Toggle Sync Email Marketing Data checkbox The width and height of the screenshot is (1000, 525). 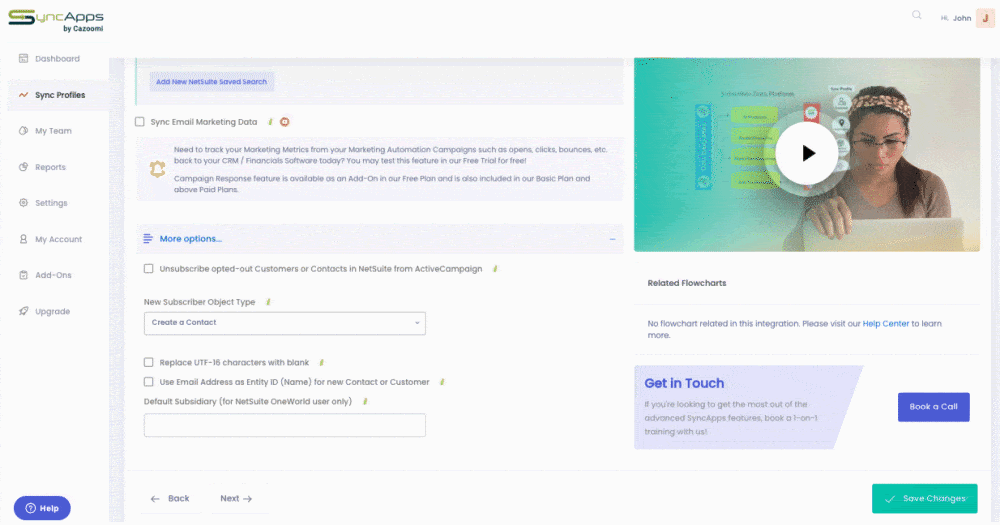coord(140,122)
